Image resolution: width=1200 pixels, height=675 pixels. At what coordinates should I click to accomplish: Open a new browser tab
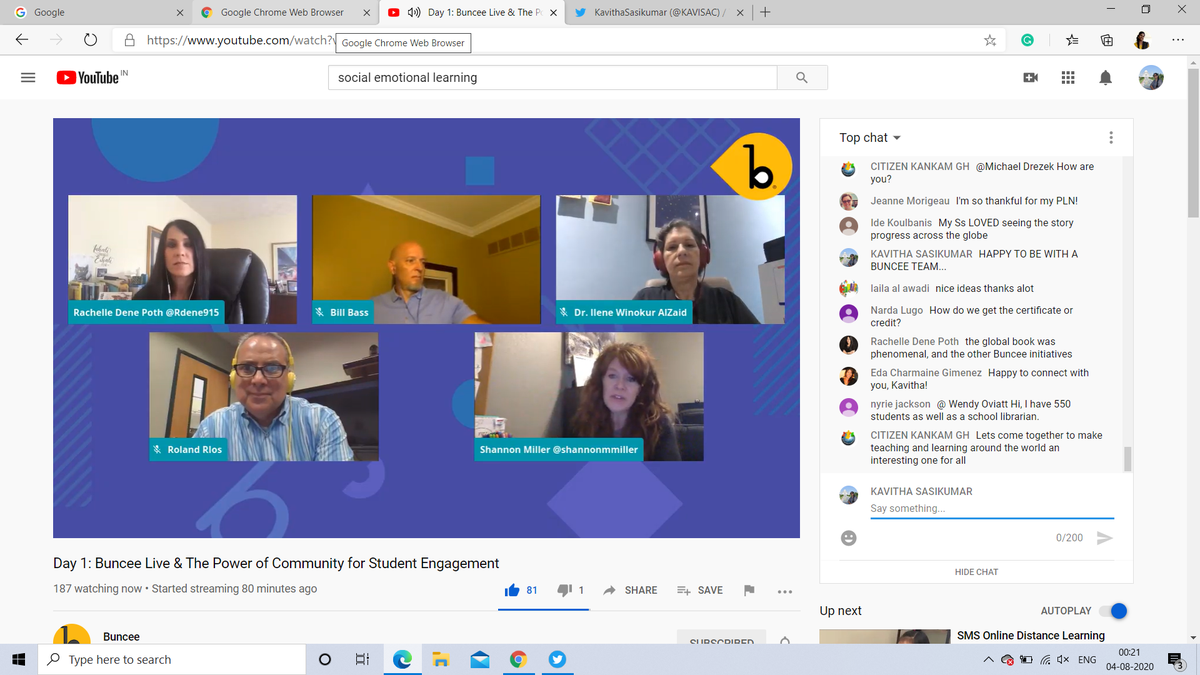pyautogui.click(x=765, y=12)
